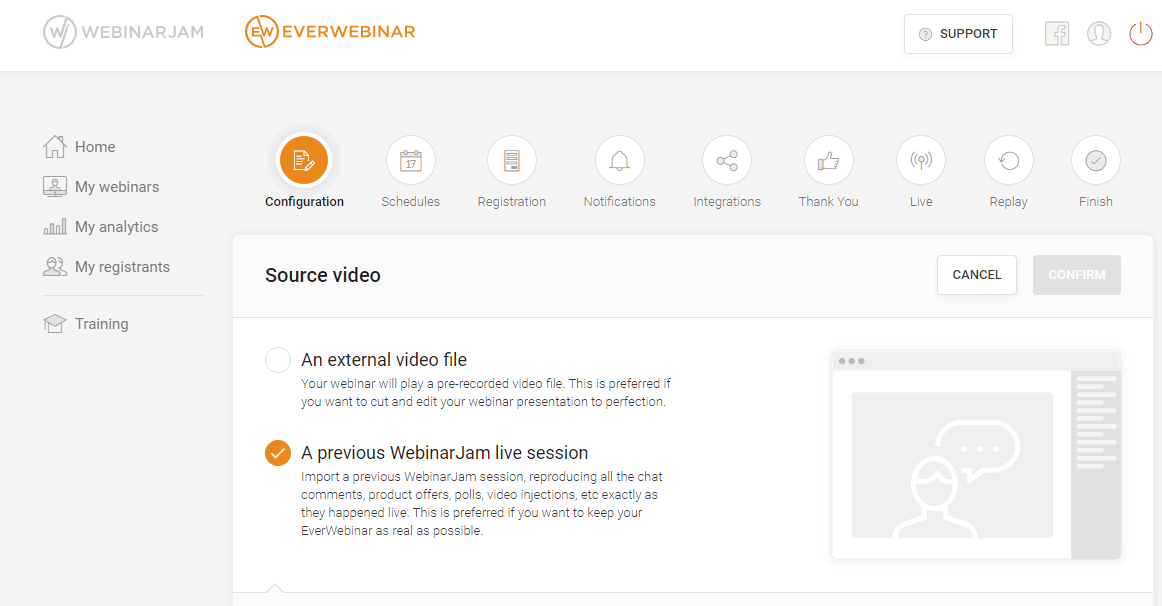Click the Thank You thumbs-up icon
The height and width of the screenshot is (606, 1162).
coord(829,160)
